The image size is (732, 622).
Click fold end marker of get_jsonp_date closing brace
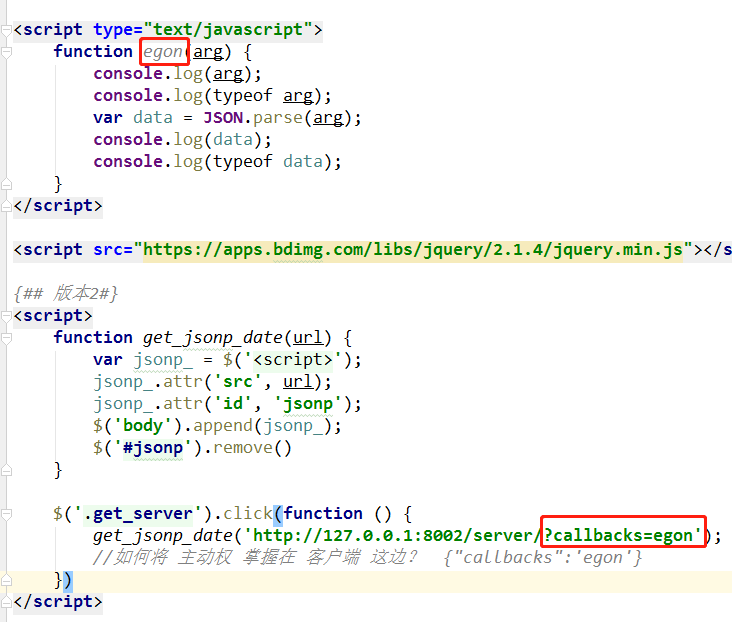click(6, 470)
